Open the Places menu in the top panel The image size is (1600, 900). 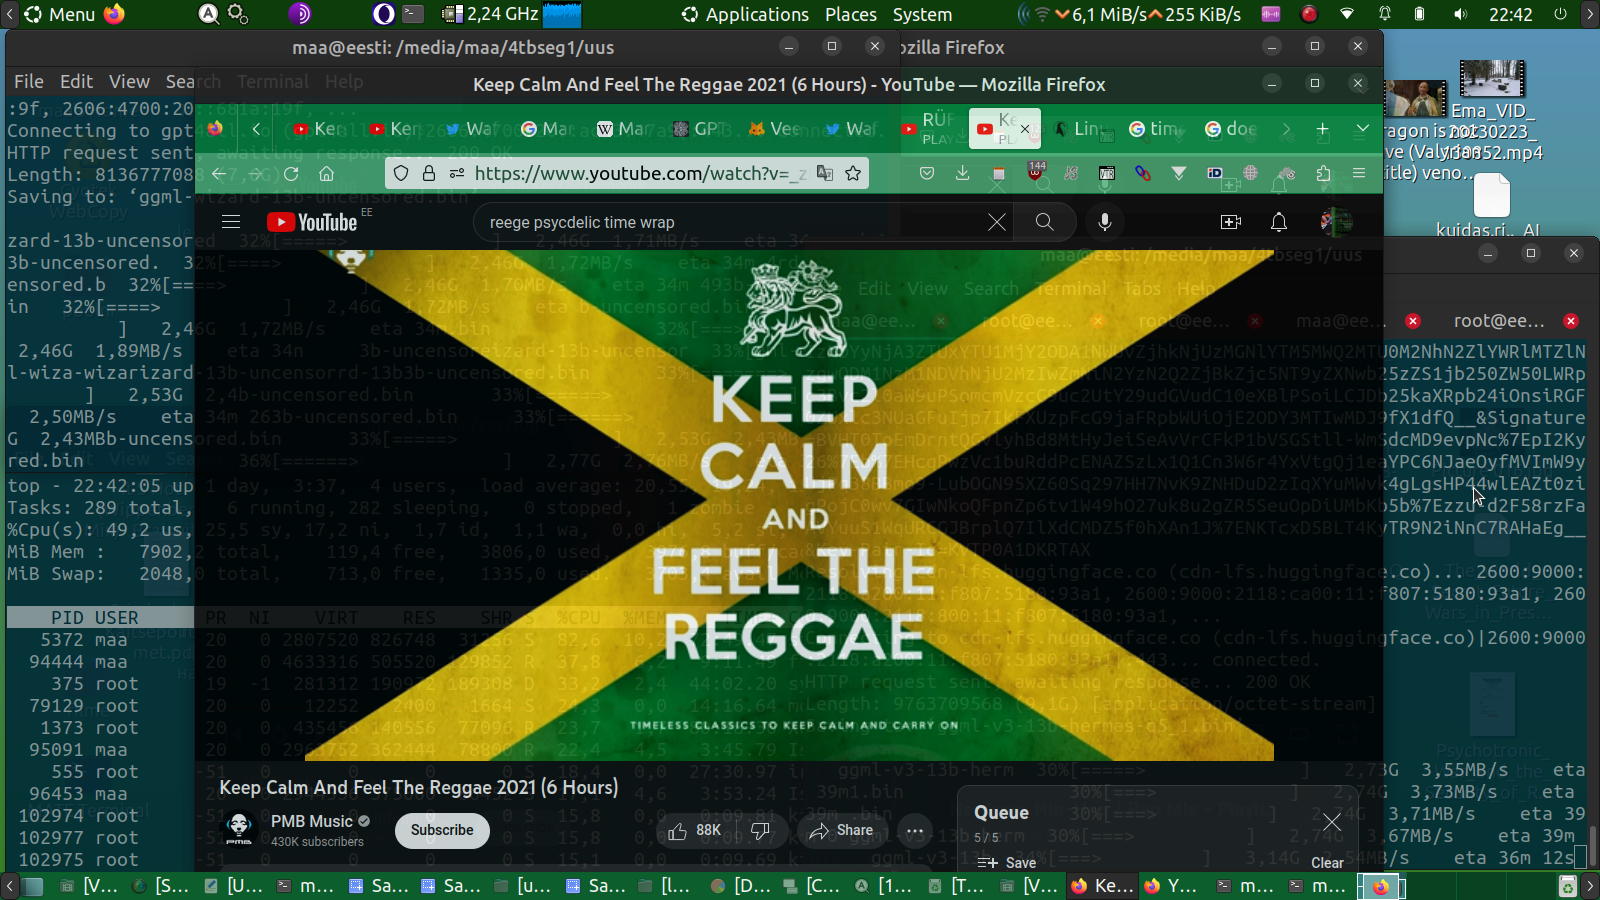pyautogui.click(x=851, y=14)
